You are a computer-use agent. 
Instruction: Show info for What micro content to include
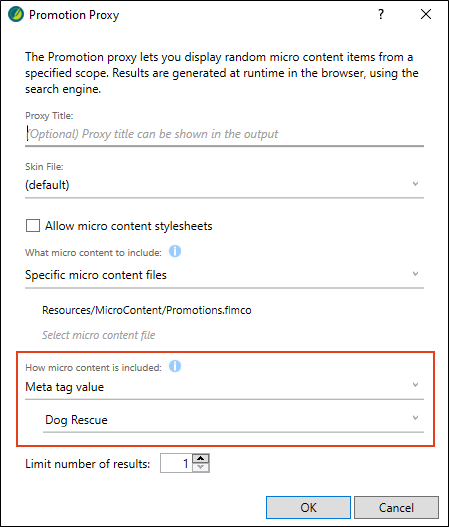(x=175, y=251)
